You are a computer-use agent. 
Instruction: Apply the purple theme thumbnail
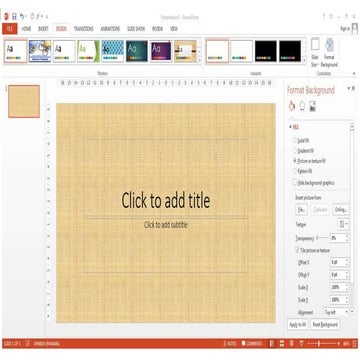(161, 51)
